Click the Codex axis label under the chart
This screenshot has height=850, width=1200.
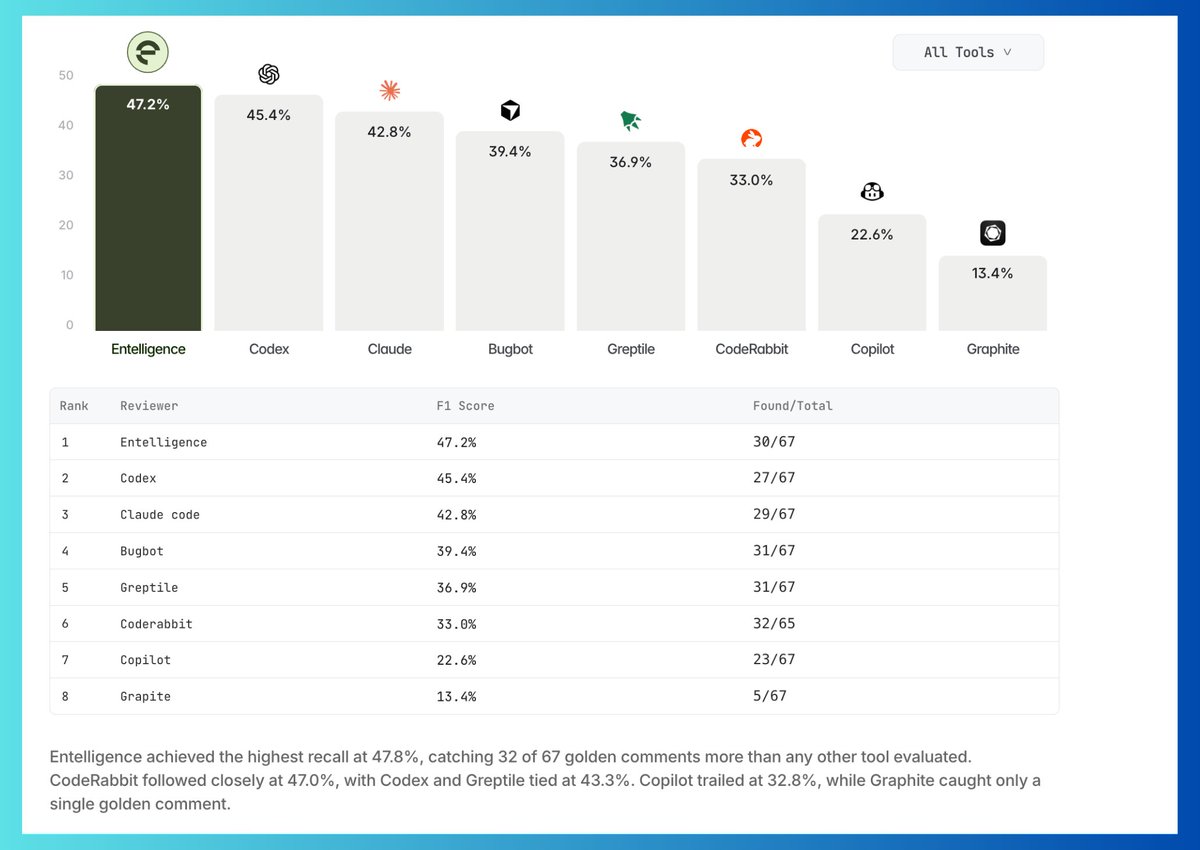[269, 349]
